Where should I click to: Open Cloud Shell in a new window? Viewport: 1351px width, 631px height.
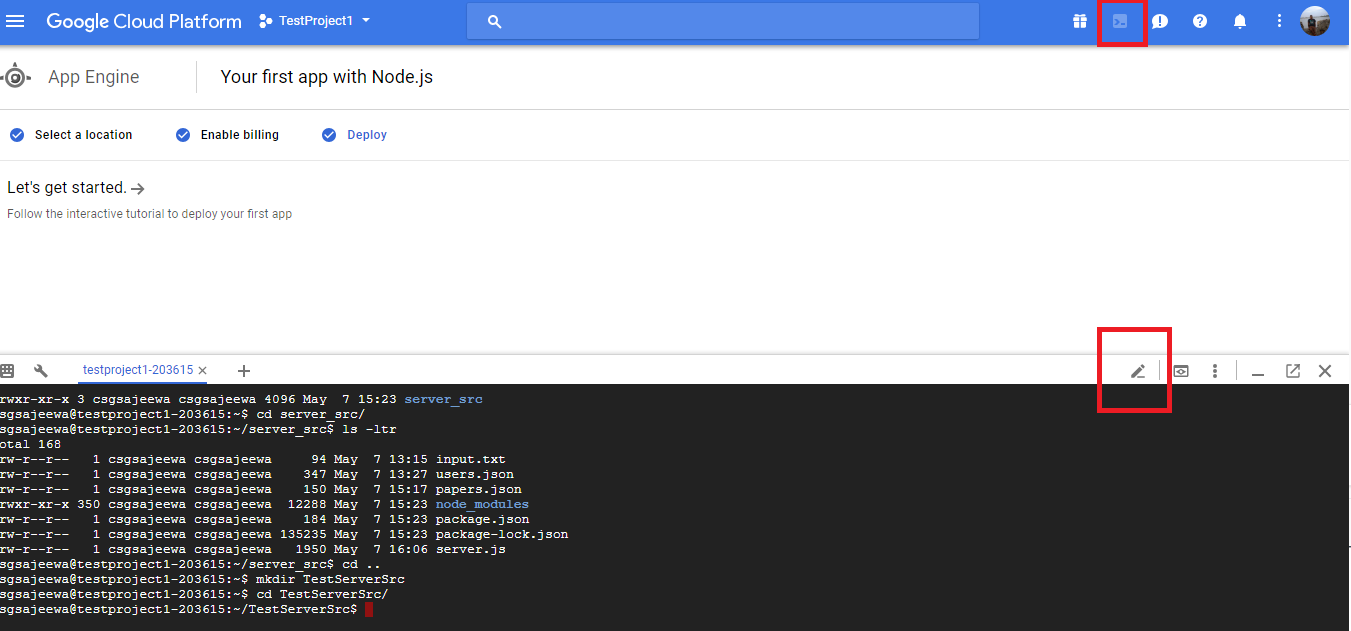1293,371
